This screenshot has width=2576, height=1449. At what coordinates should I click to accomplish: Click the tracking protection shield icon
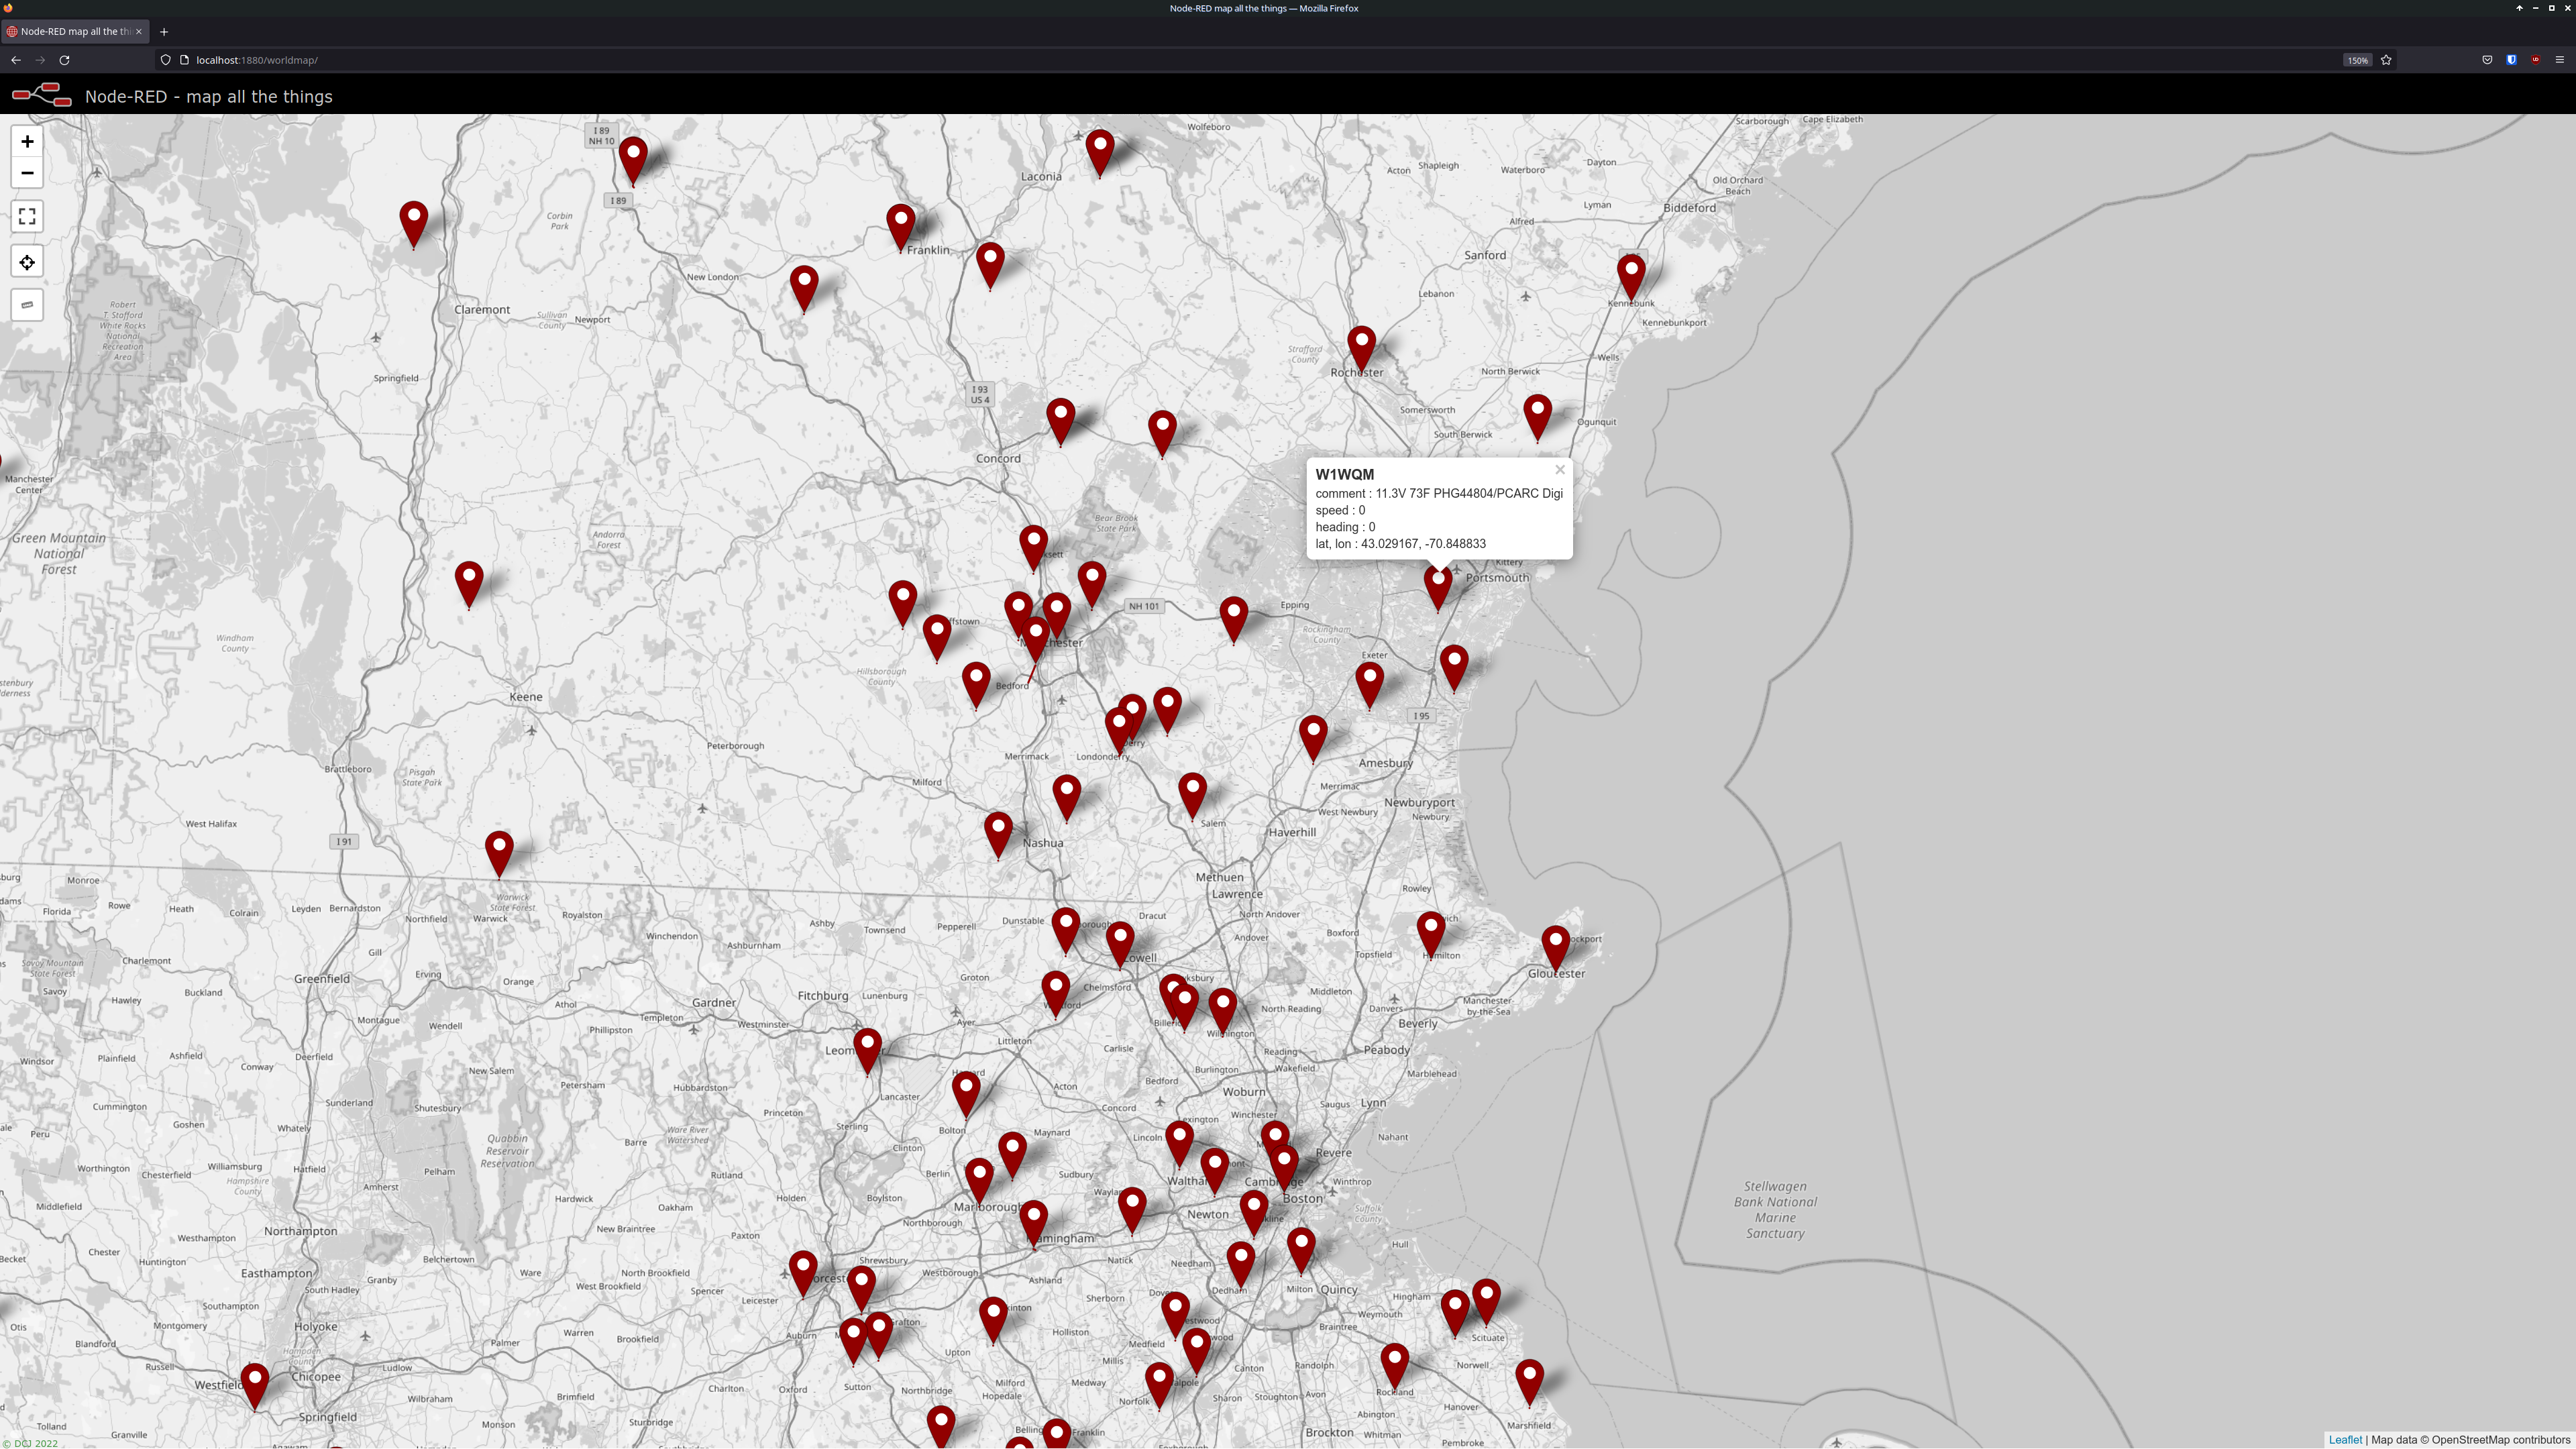tap(166, 60)
